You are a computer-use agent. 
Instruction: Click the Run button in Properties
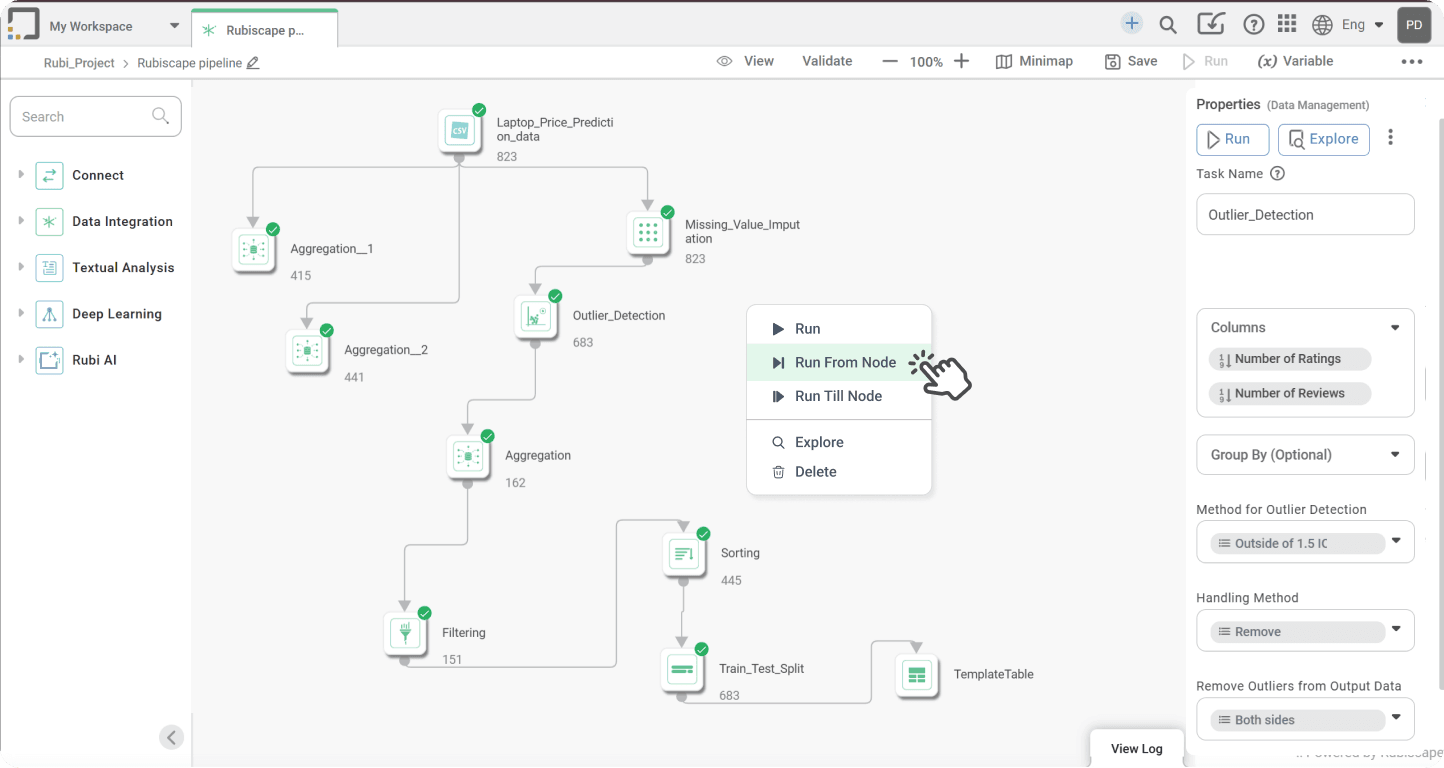pos(1232,140)
